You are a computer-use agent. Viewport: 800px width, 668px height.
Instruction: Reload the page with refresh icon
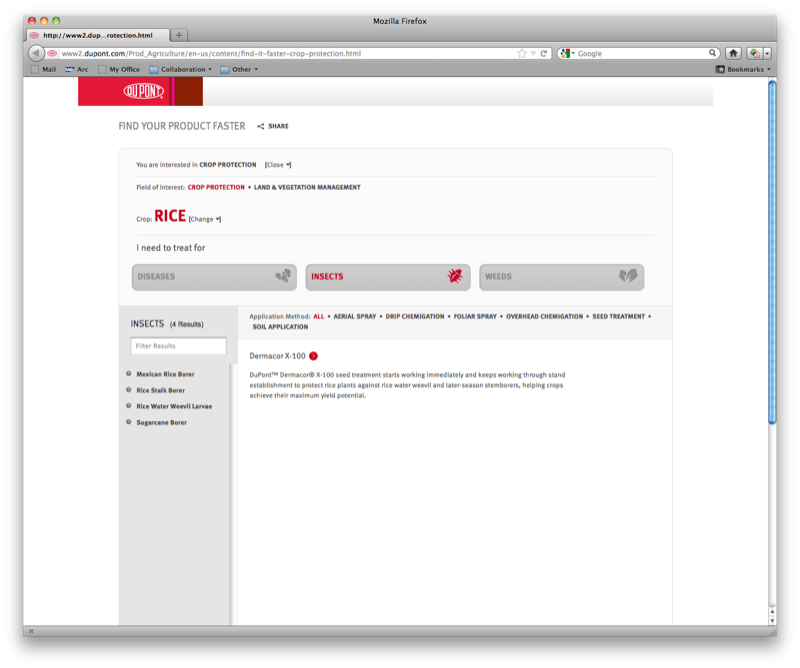click(544, 54)
